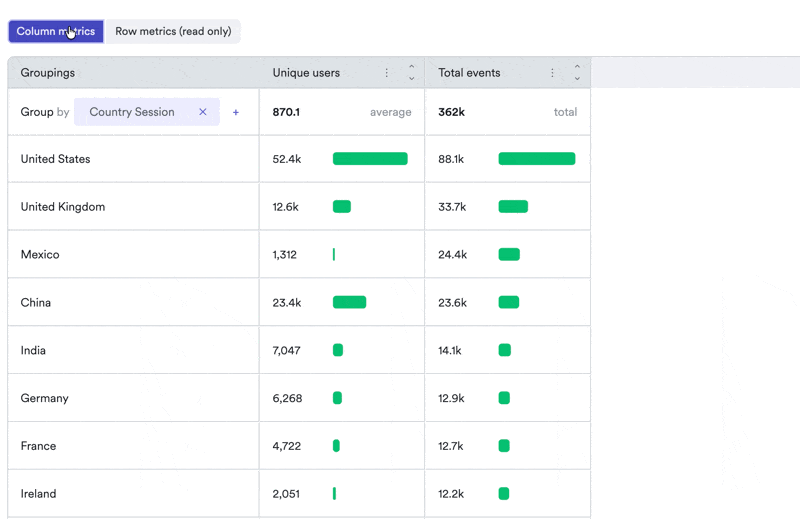Click the 12.7k total events value

tap(451, 446)
